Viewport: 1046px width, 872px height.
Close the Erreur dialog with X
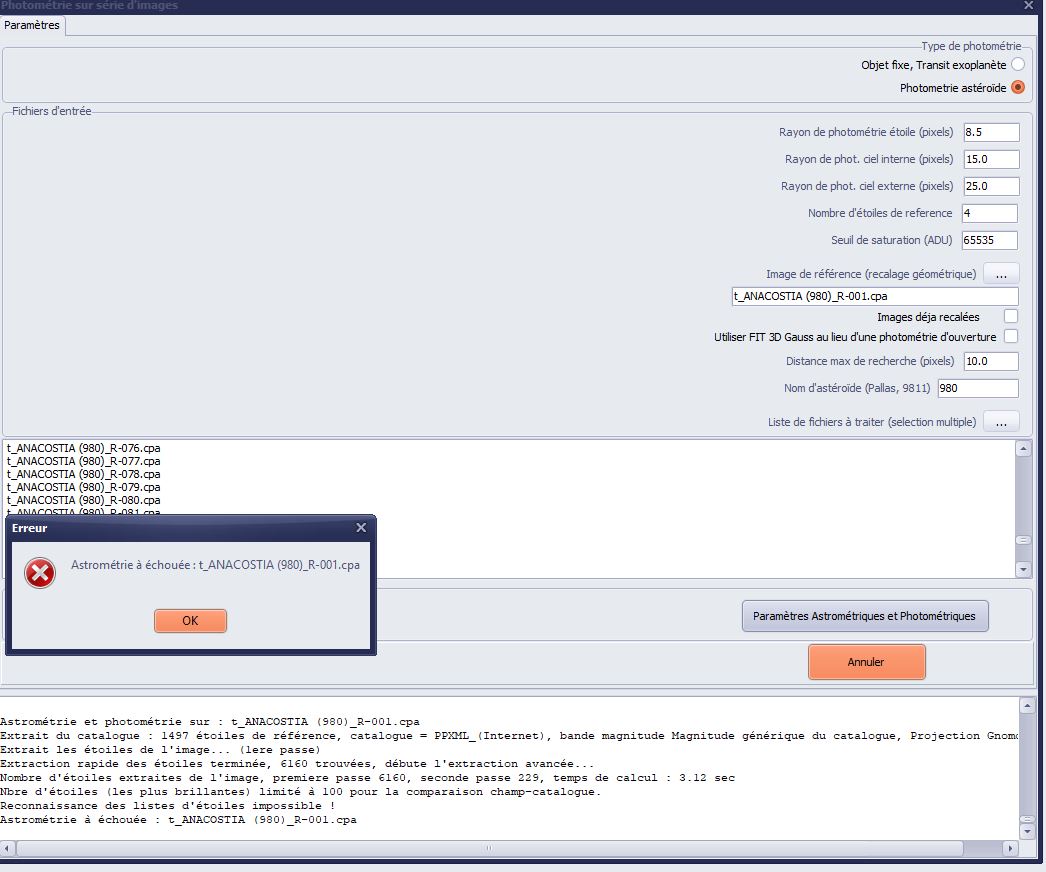click(361, 528)
